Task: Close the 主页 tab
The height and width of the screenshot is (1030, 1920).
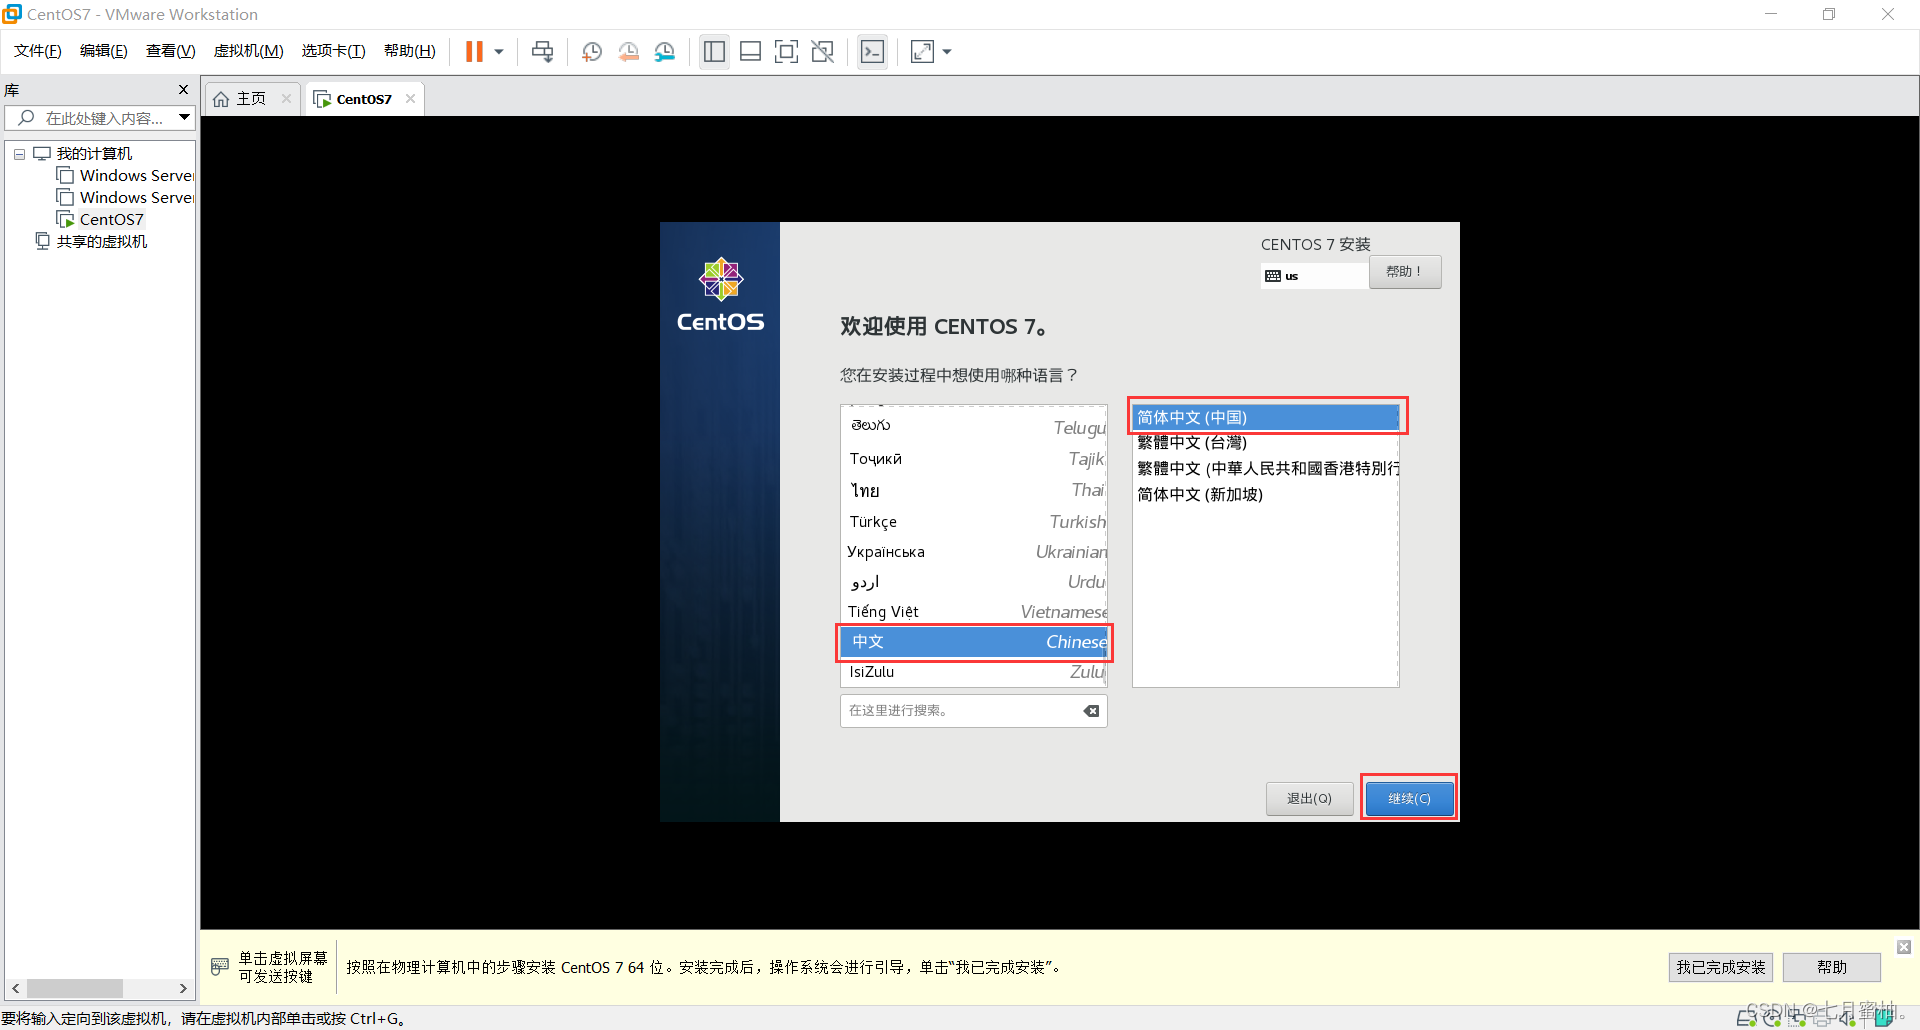Action: tap(286, 98)
